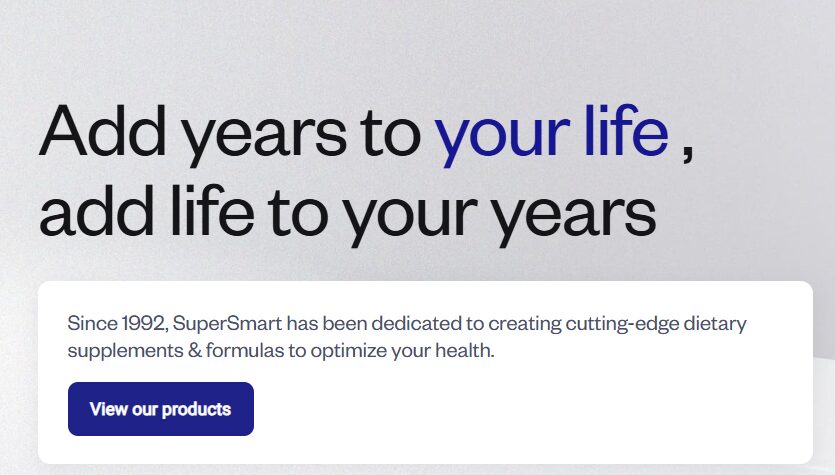The width and height of the screenshot is (835, 475).
Task: Click the word "Add" starting the headline
Action: pos(96,133)
